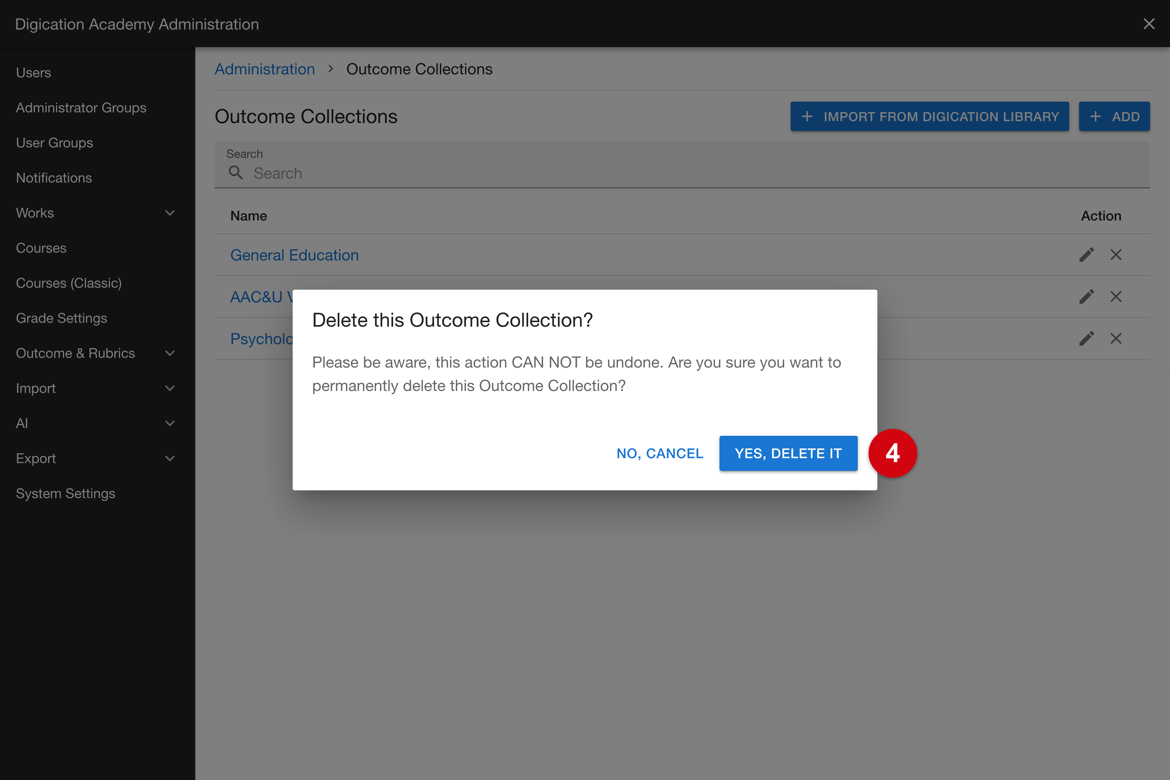1170x780 pixels.
Task: Click the search magnifier icon
Action: coord(236,172)
